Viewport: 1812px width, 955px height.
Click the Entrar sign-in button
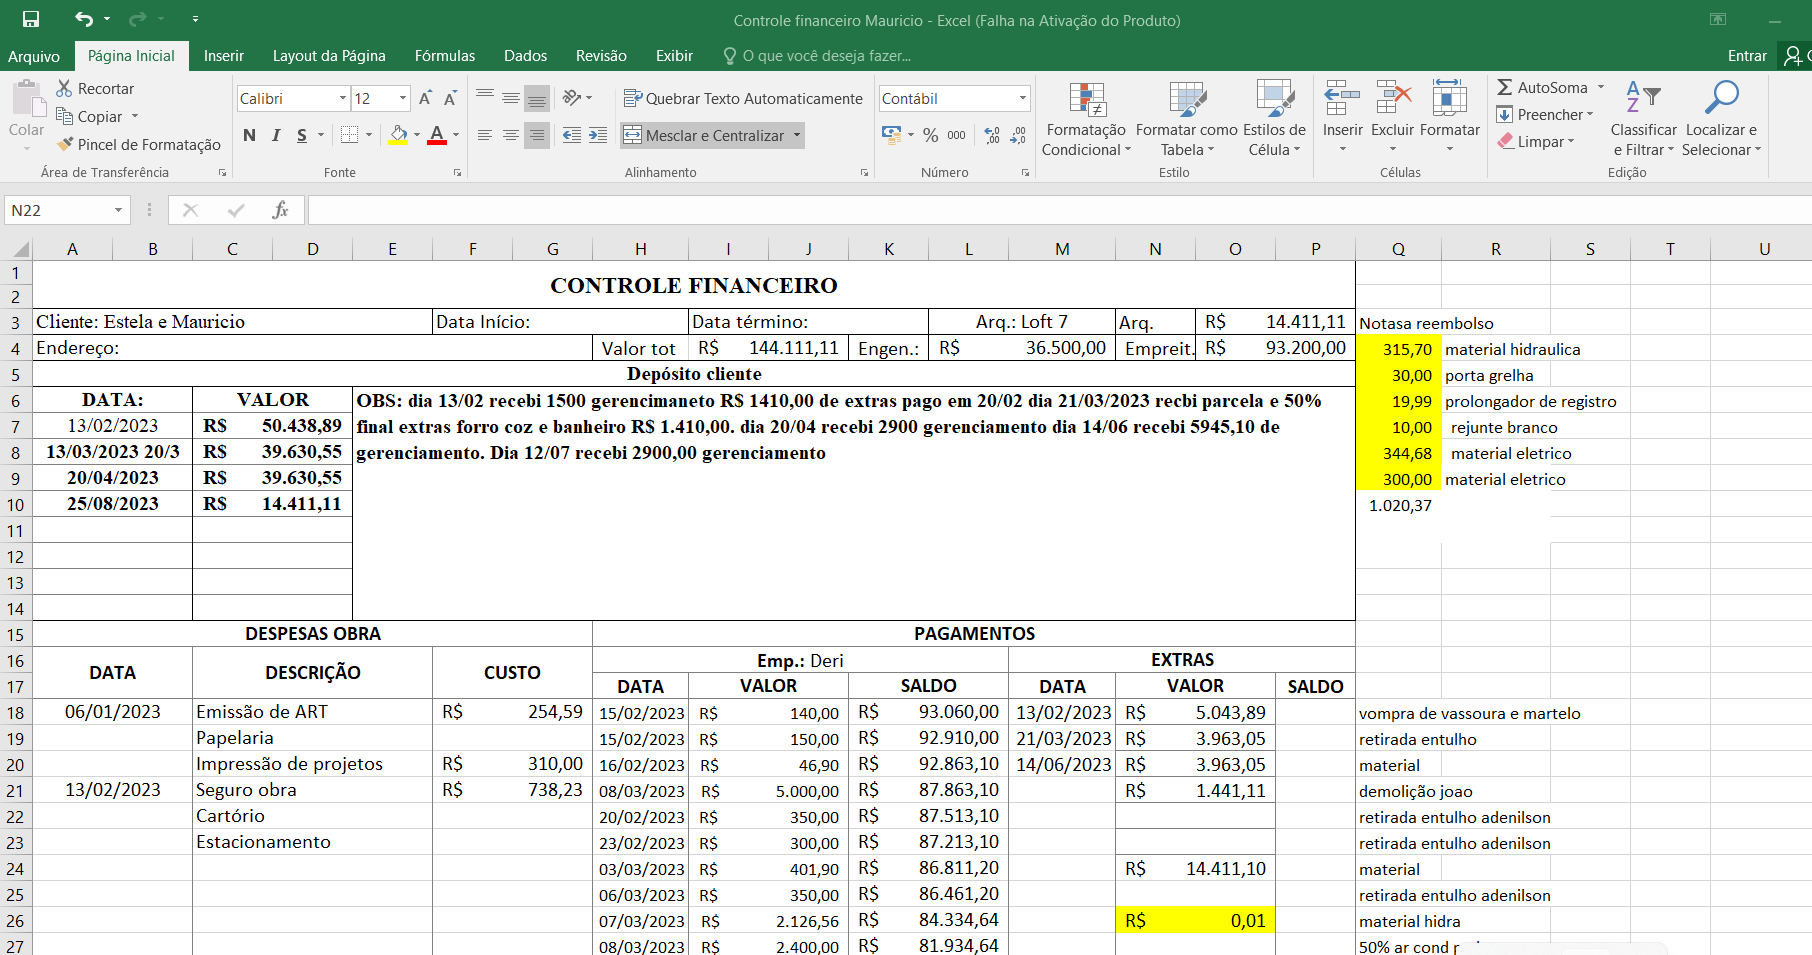point(1747,56)
